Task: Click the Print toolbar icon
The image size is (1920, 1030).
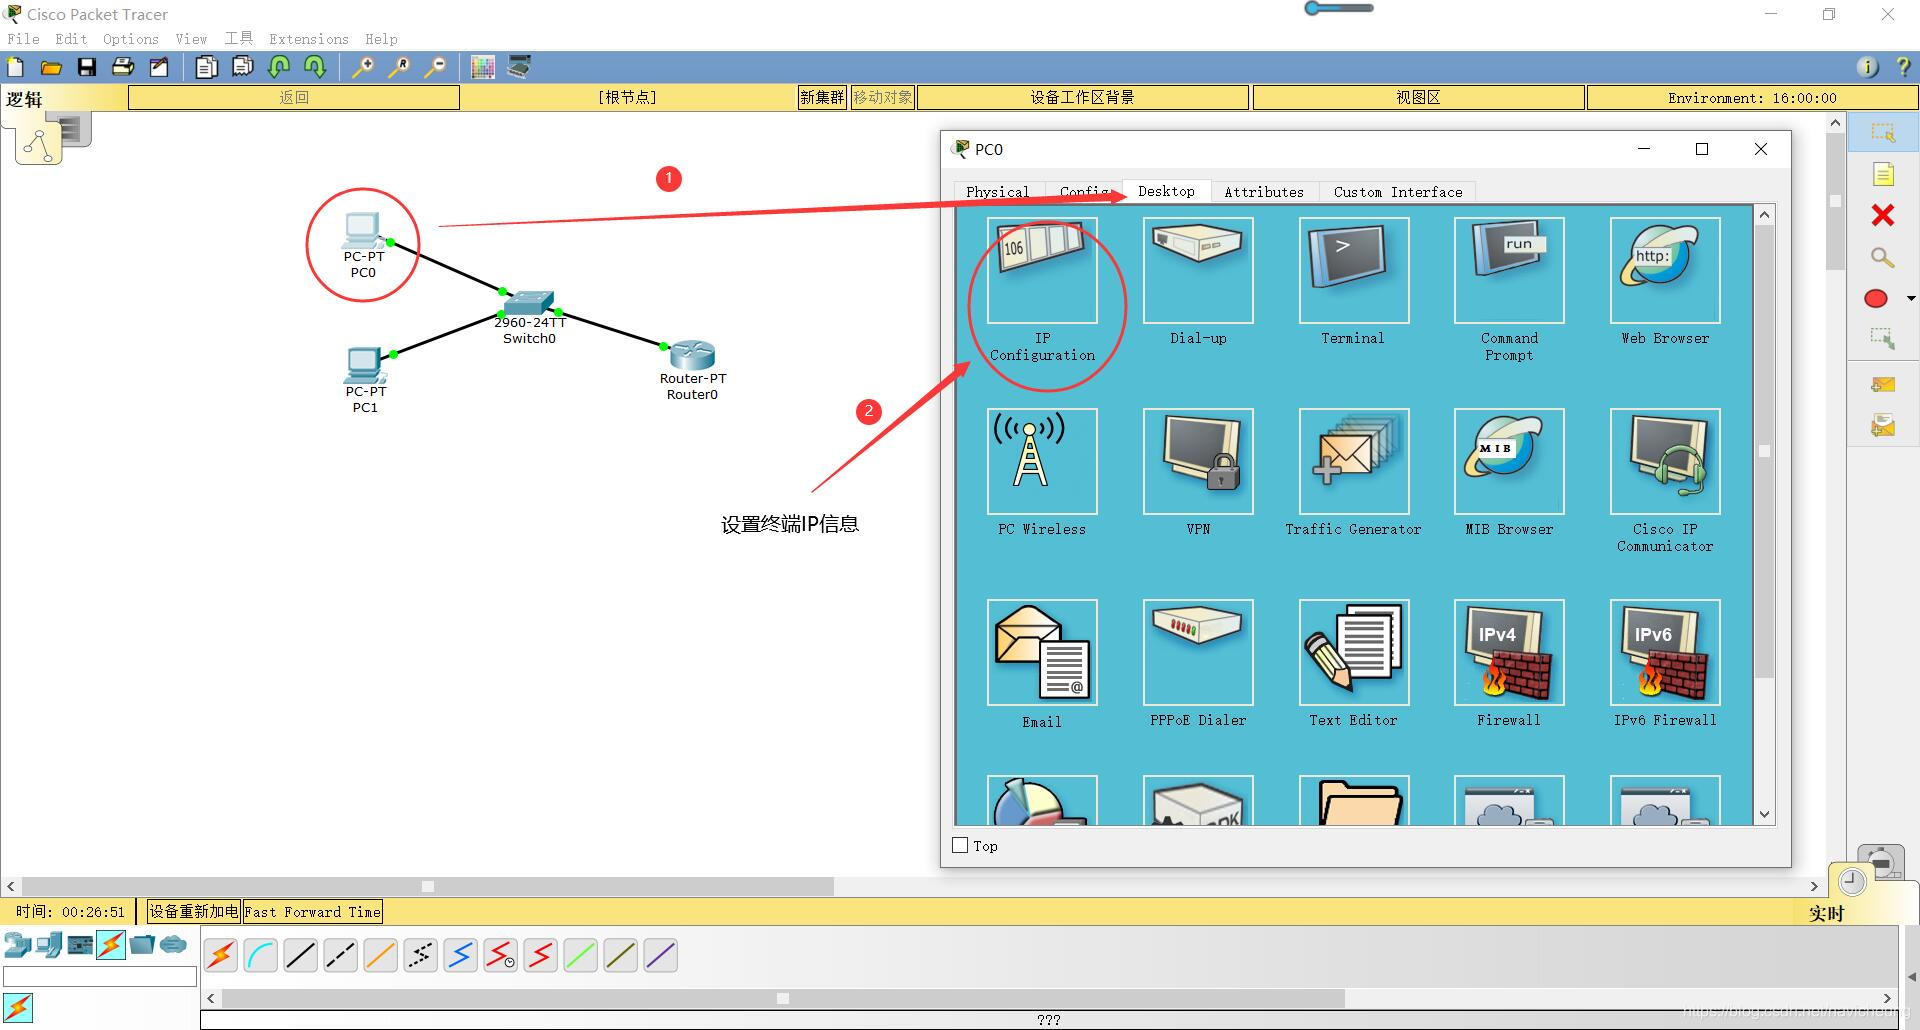Action: [x=123, y=67]
